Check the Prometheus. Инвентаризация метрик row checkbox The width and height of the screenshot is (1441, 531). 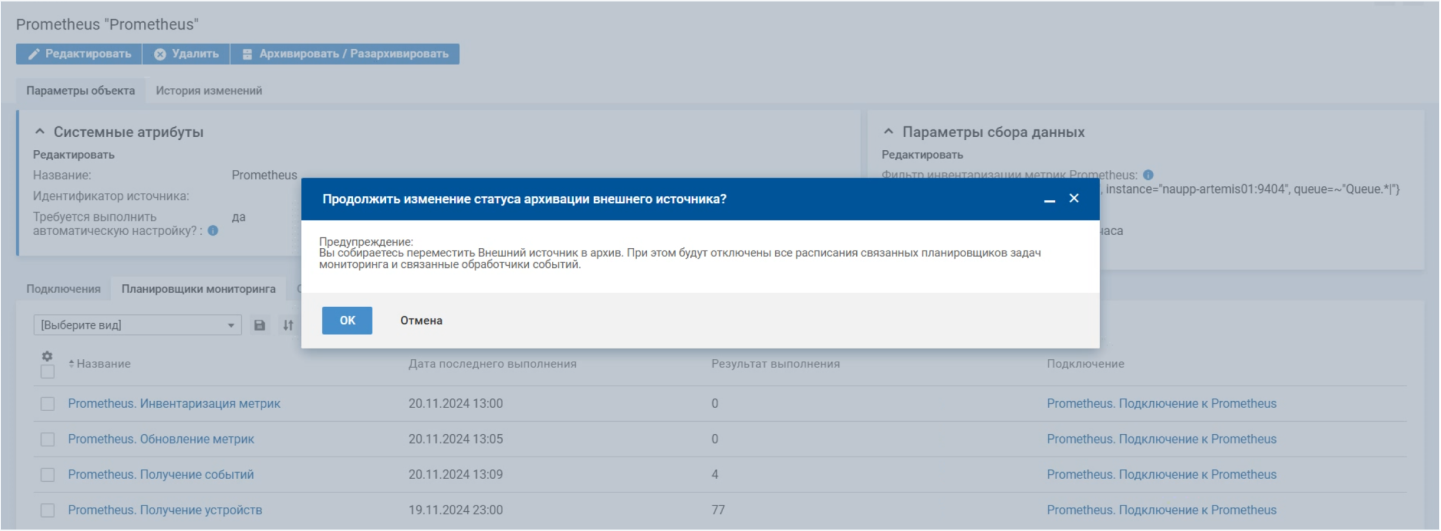point(47,404)
